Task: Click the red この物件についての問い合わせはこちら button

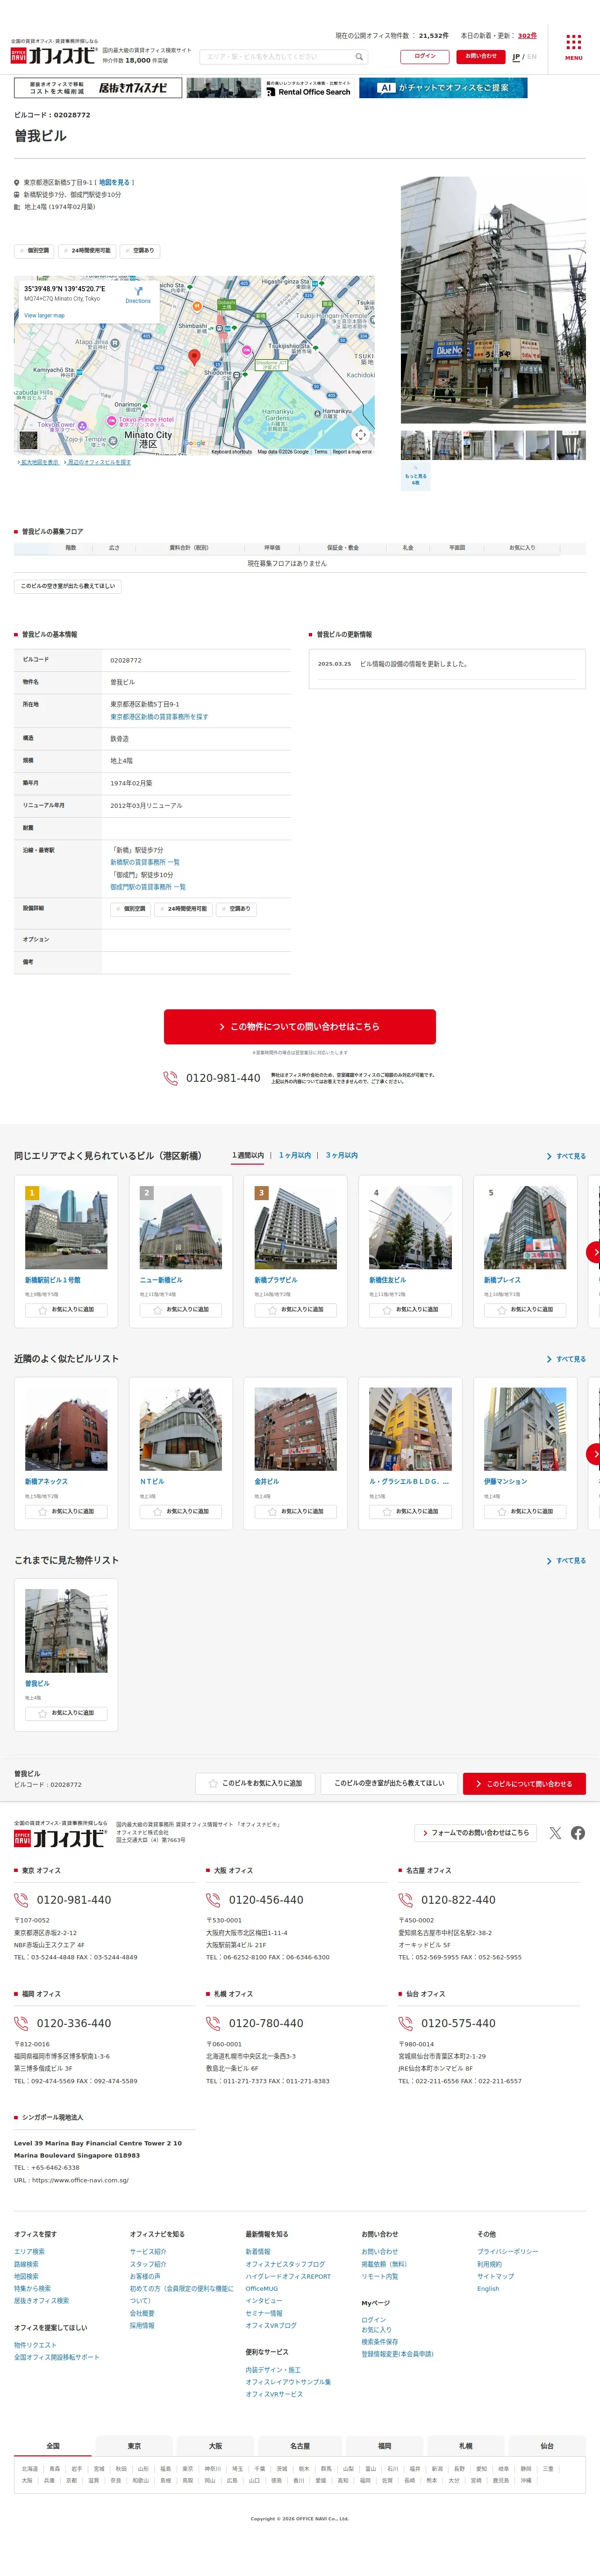Action: click(x=300, y=1026)
